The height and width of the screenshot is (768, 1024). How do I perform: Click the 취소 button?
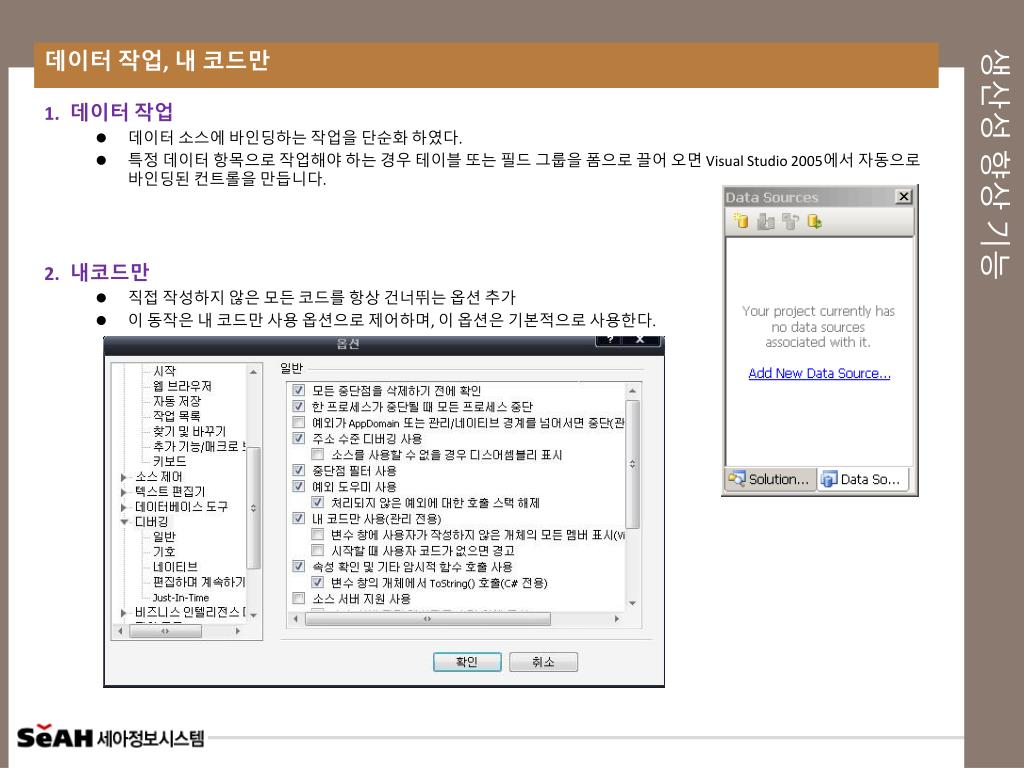point(543,662)
